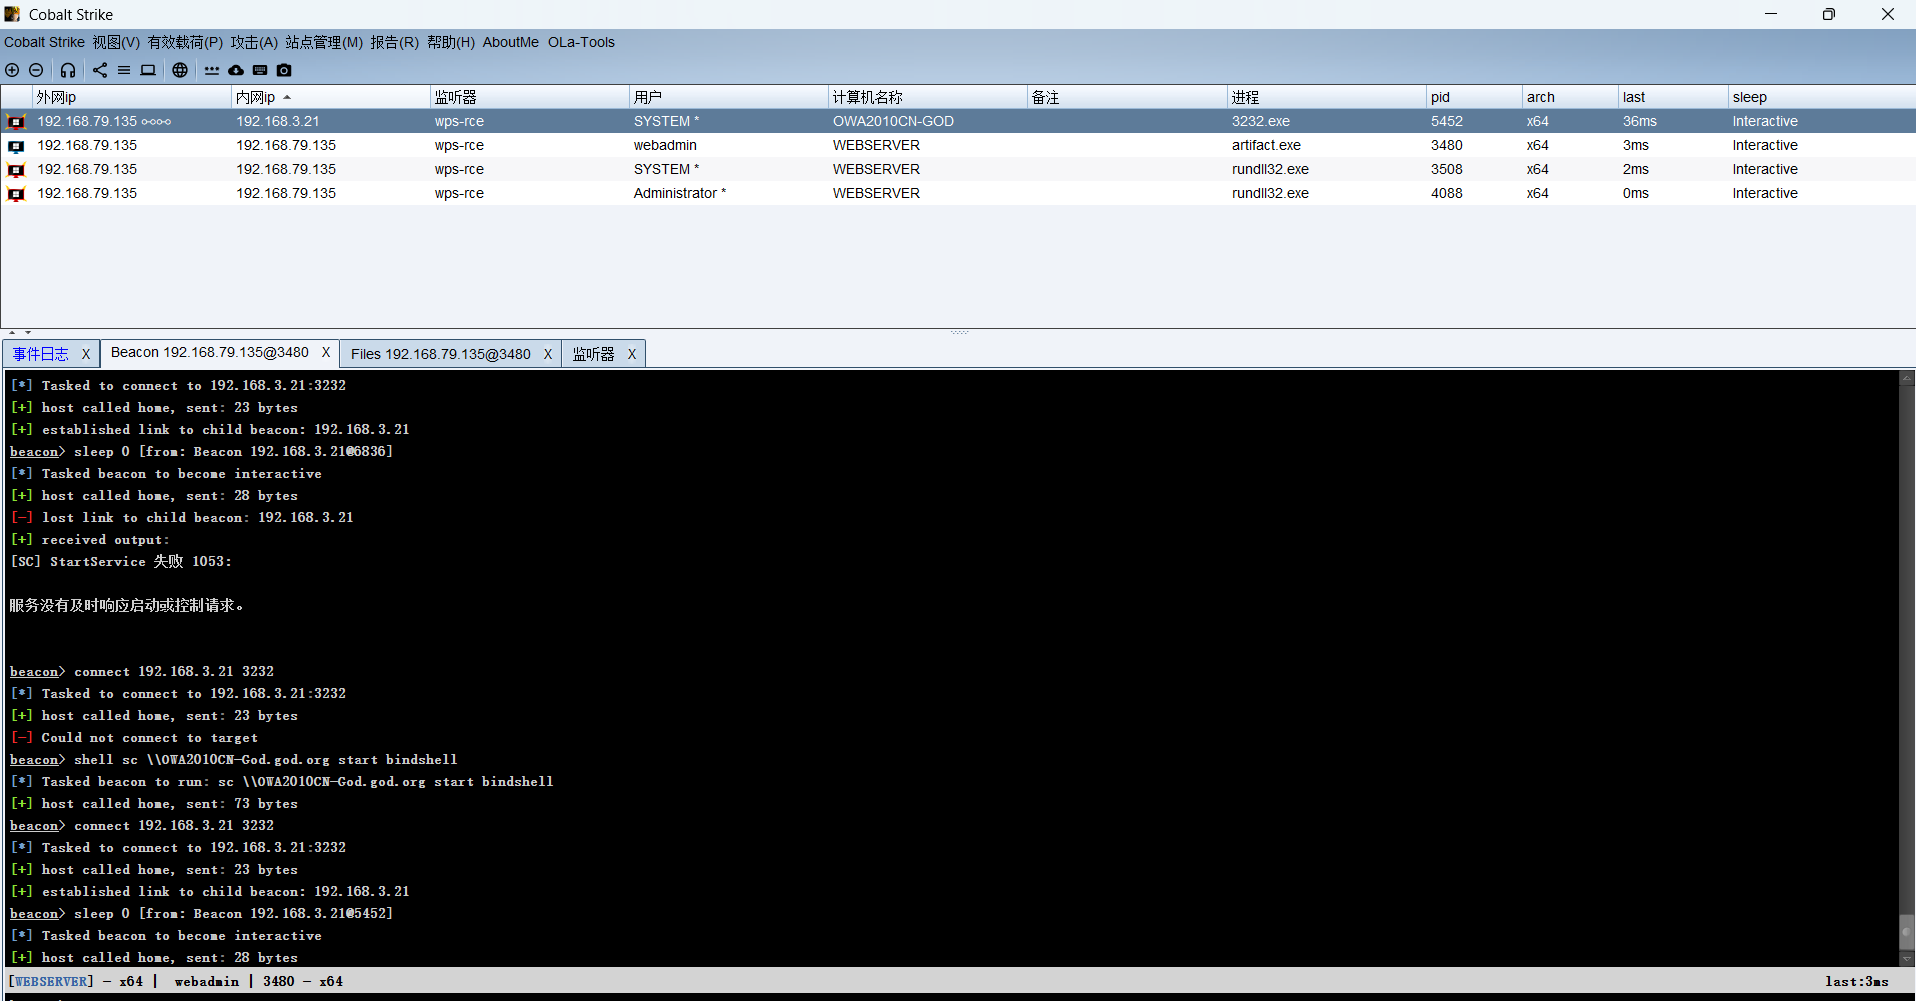The height and width of the screenshot is (1001, 1916).
Task: Click the disconnect minus icon in toolbar
Action: click(x=36, y=70)
